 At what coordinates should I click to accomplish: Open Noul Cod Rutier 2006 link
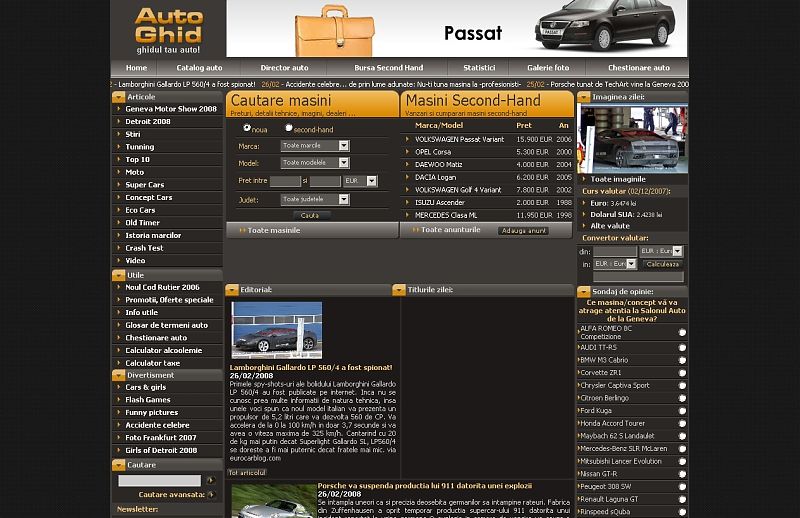[x=162, y=287]
